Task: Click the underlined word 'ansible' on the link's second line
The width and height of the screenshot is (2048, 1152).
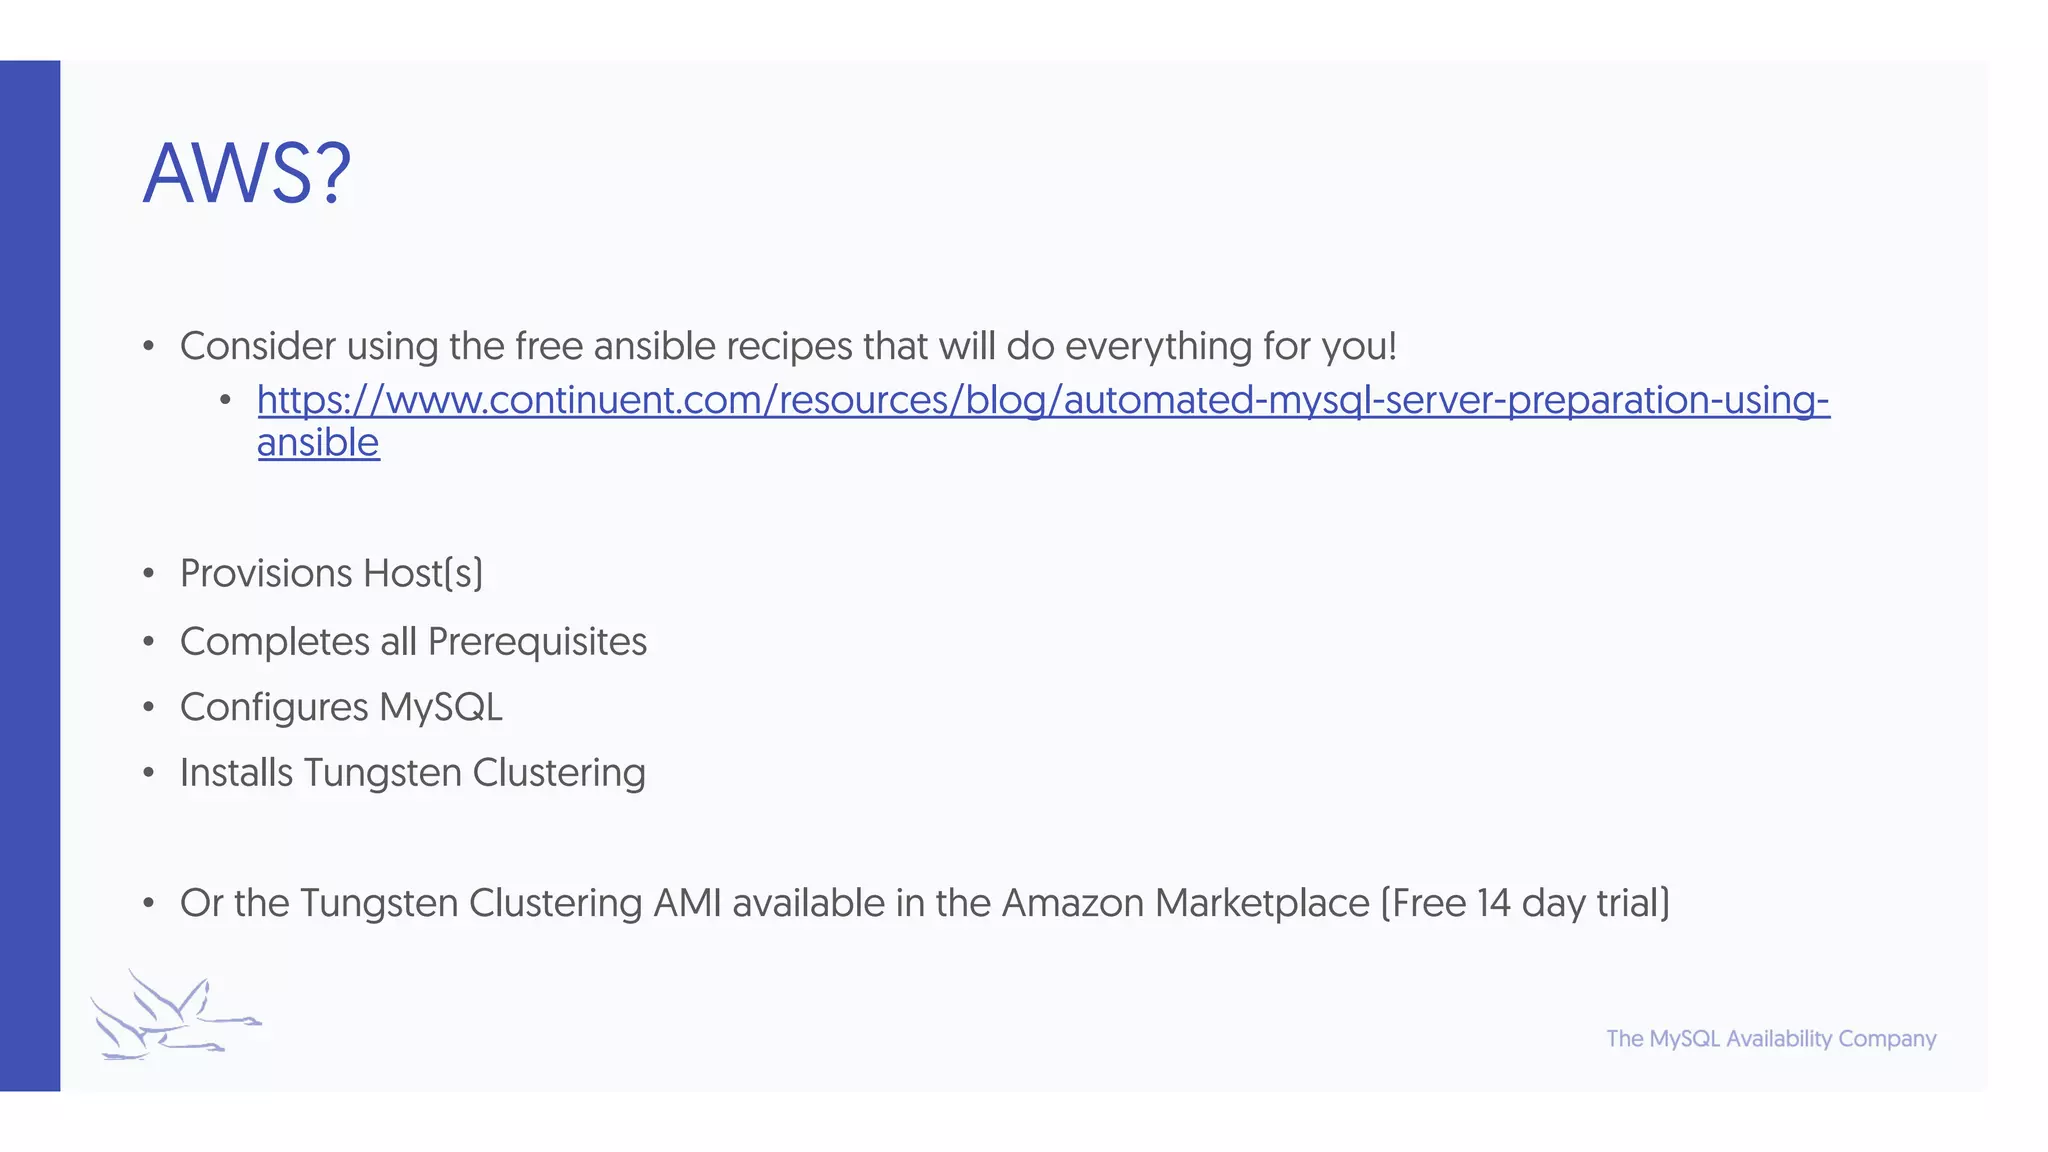Action: [x=318, y=443]
